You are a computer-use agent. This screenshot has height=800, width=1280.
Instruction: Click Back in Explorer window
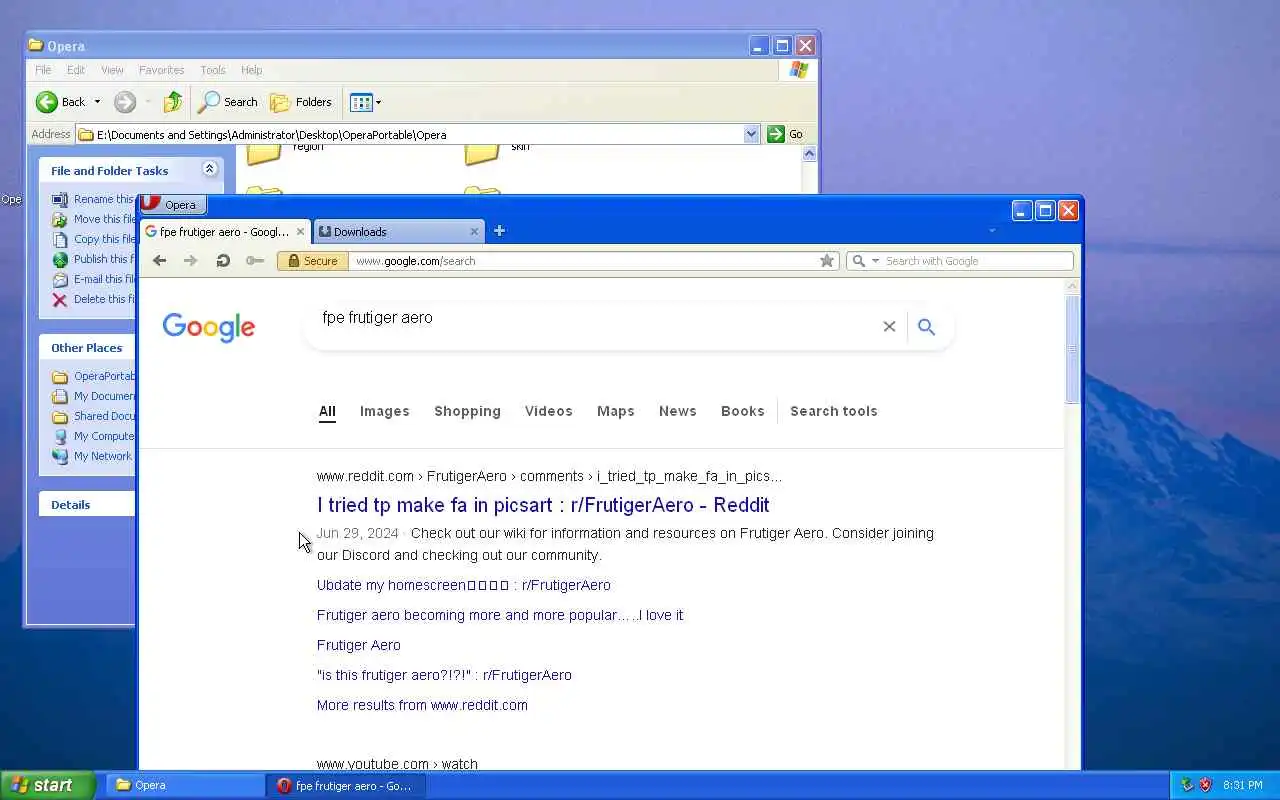click(x=61, y=102)
